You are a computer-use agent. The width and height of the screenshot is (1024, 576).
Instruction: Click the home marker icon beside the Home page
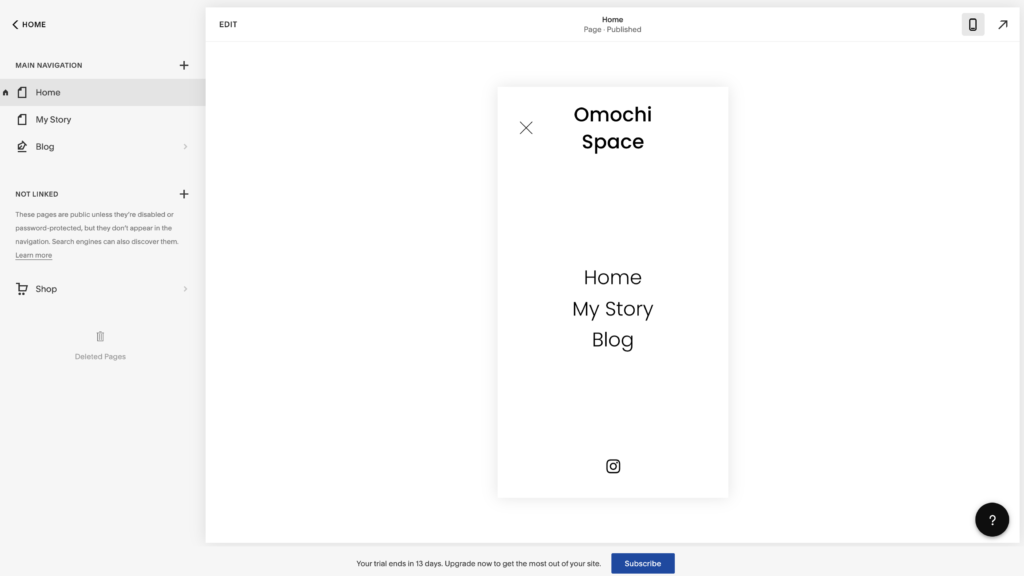pos(5,92)
